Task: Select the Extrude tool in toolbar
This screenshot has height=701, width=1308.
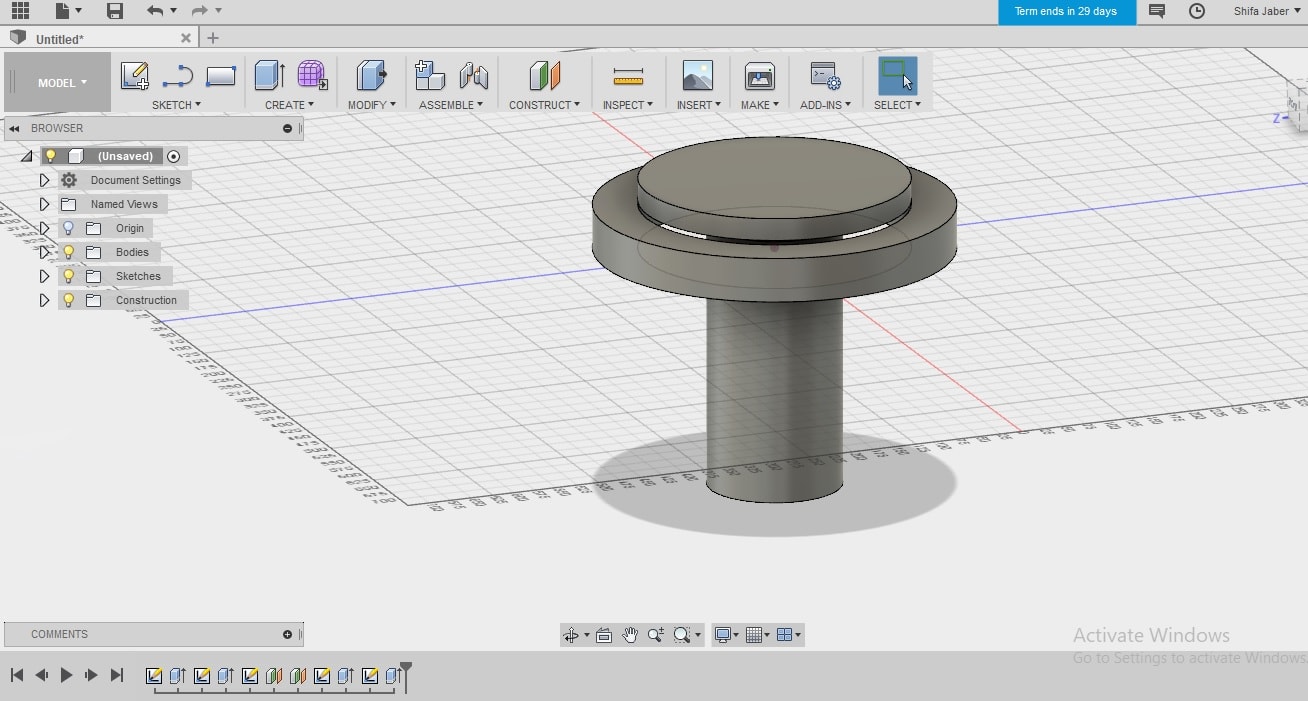Action: [269, 75]
